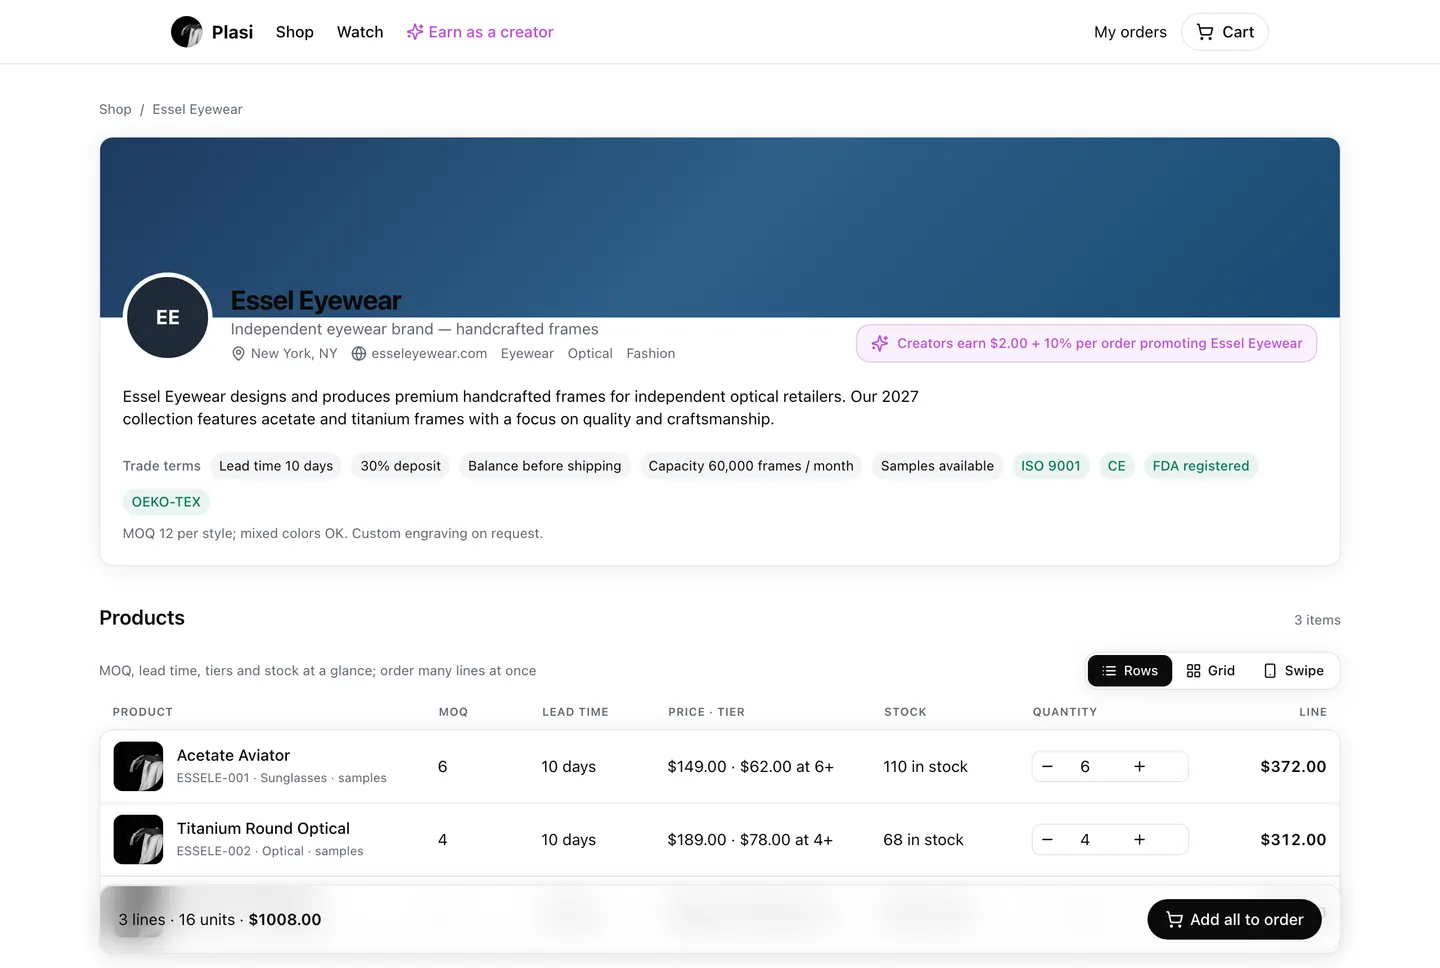The width and height of the screenshot is (1440, 968).
Task: Open the Cart button
Action: point(1225,32)
